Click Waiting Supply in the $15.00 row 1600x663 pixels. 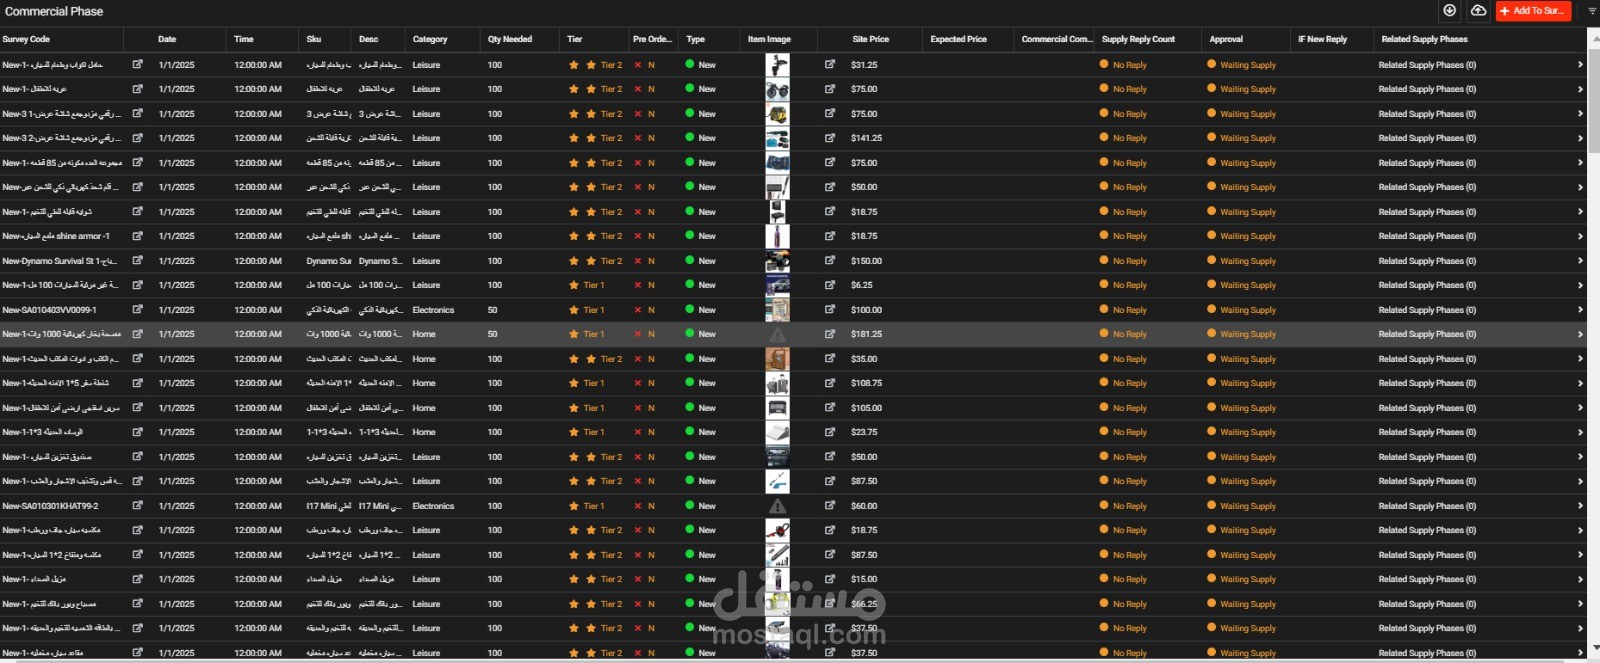pos(1247,579)
